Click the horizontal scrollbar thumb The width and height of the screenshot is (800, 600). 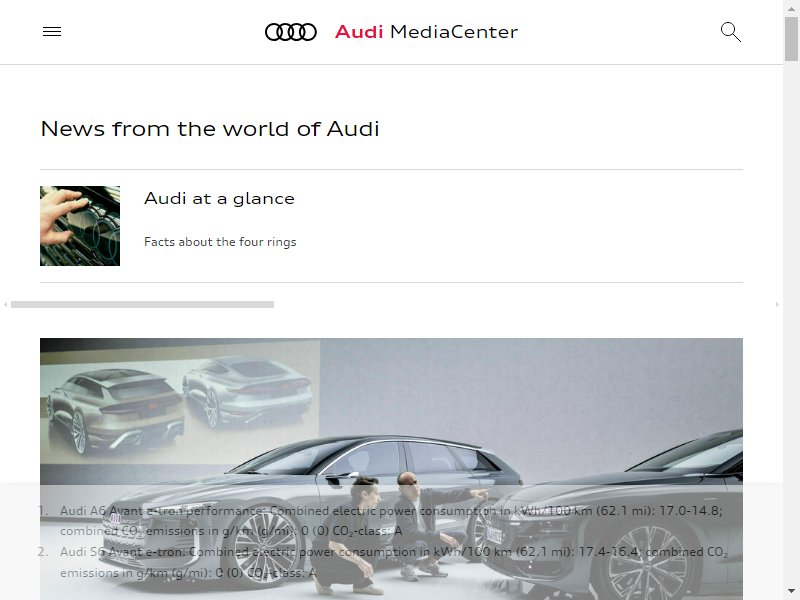point(142,305)
